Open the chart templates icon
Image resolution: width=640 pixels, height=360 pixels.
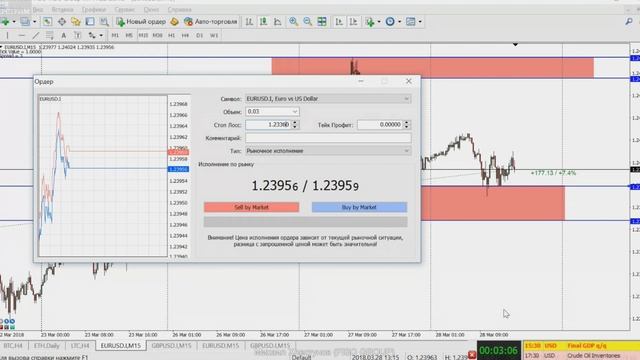point(411,22)
